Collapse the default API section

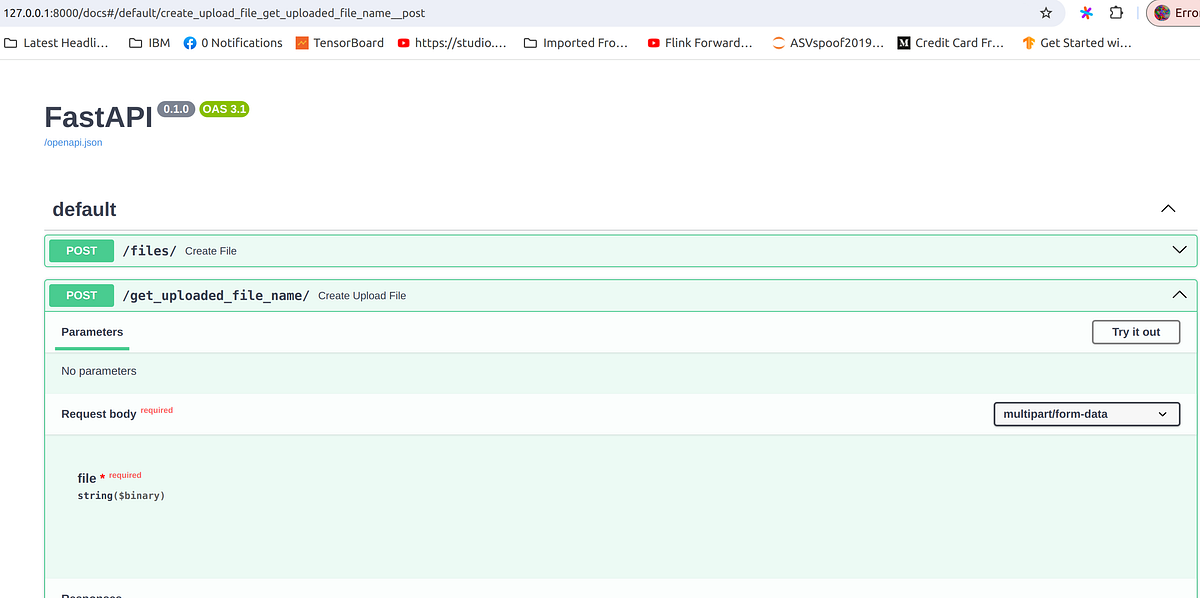[x=1167, y=208]
